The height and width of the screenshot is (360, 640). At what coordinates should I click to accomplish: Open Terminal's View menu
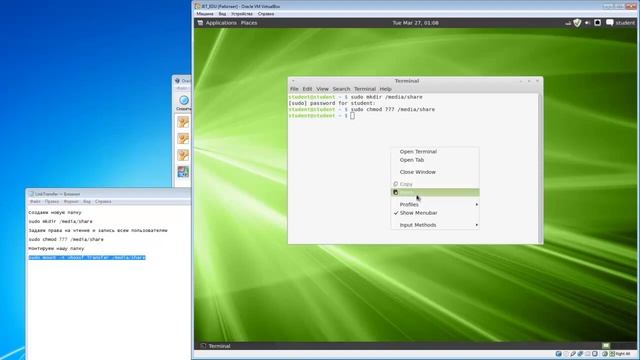coord(322,89)
